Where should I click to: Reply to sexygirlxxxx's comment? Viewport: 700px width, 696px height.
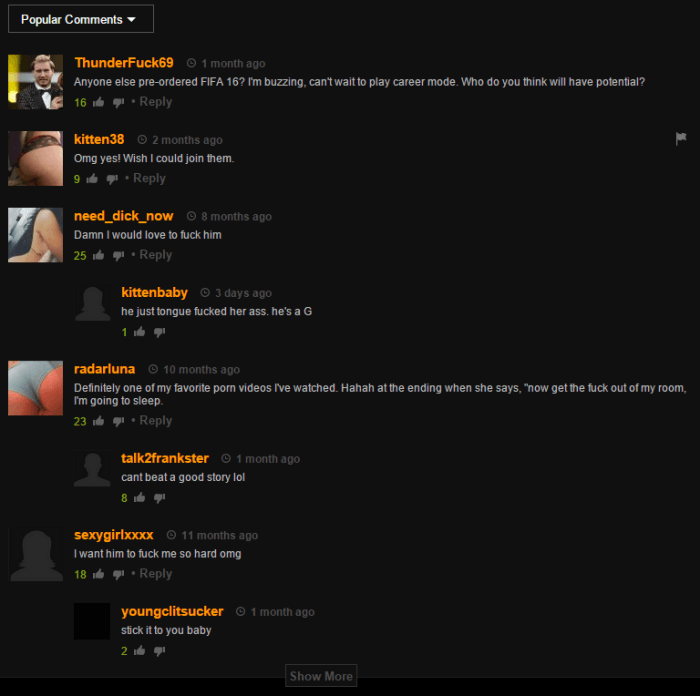(155, 574)
